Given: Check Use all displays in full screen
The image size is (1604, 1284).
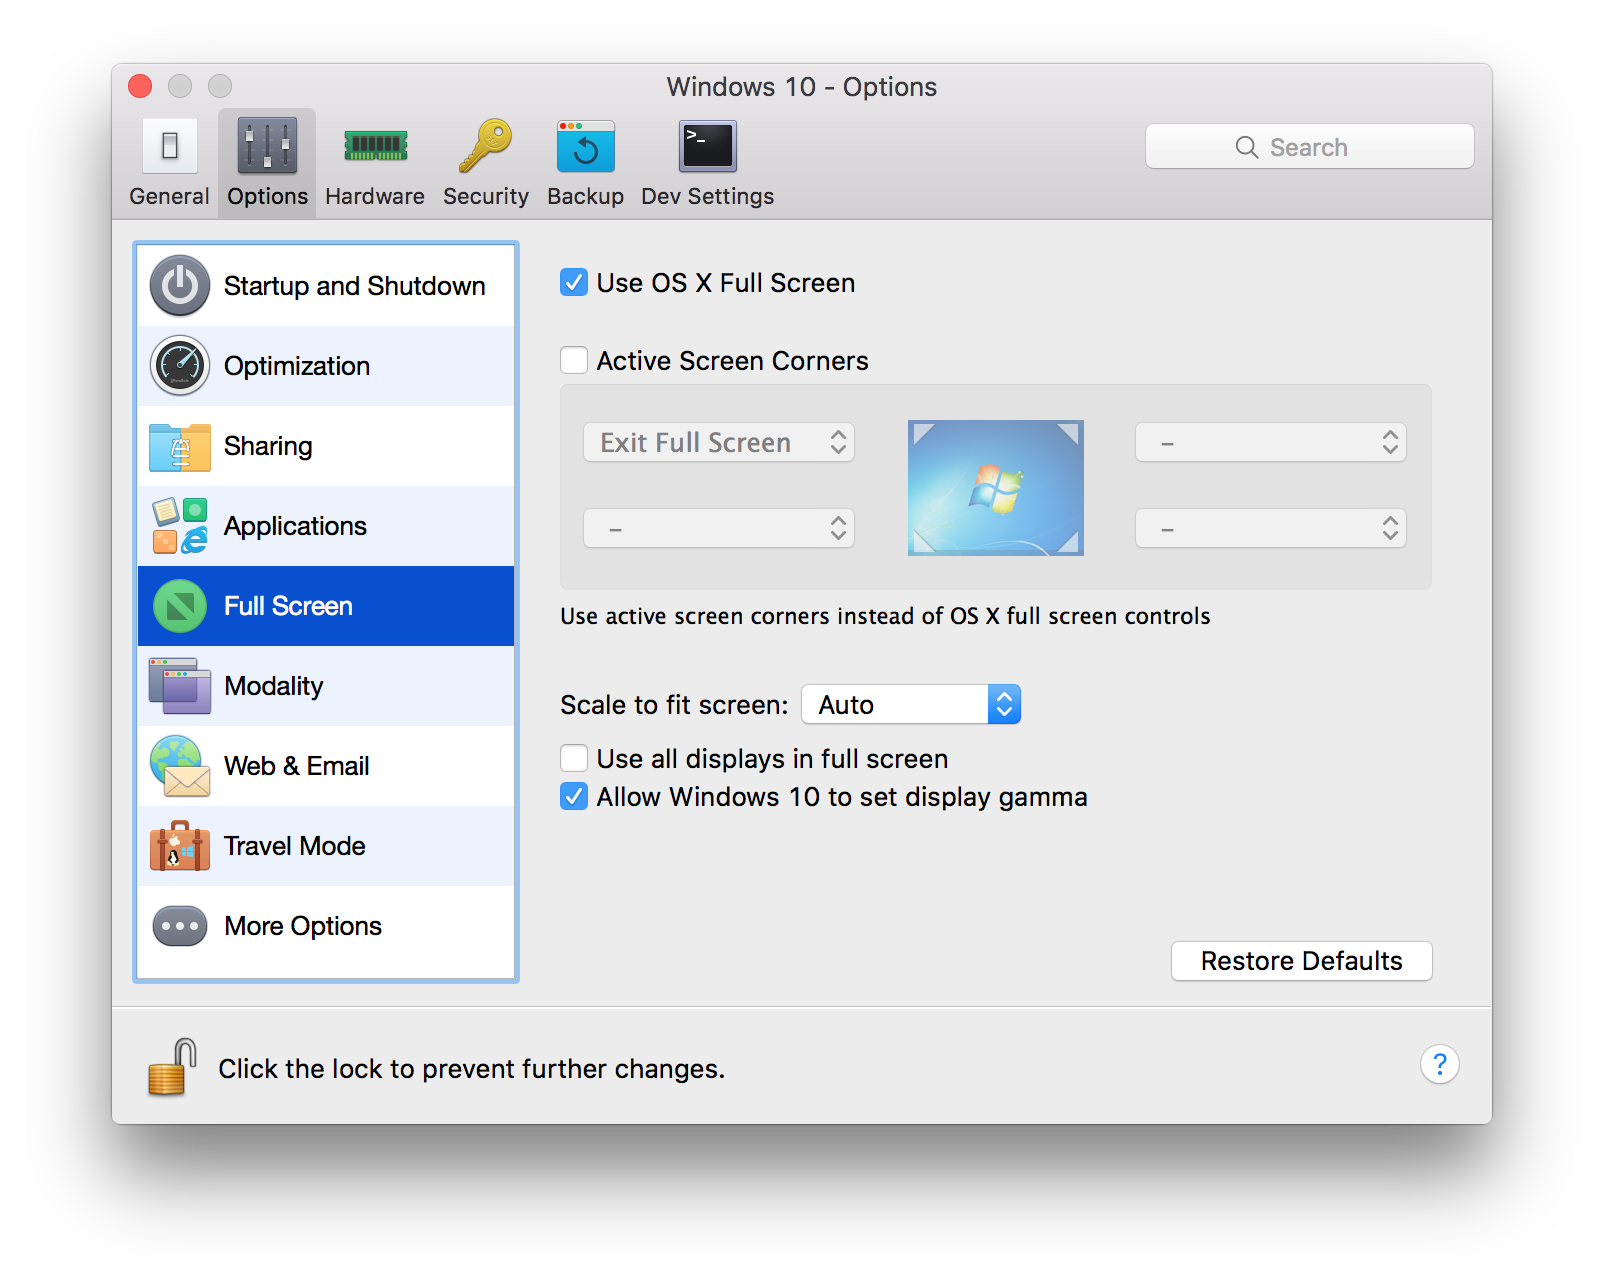Looking at the screenshot, I should pos(574,758).
